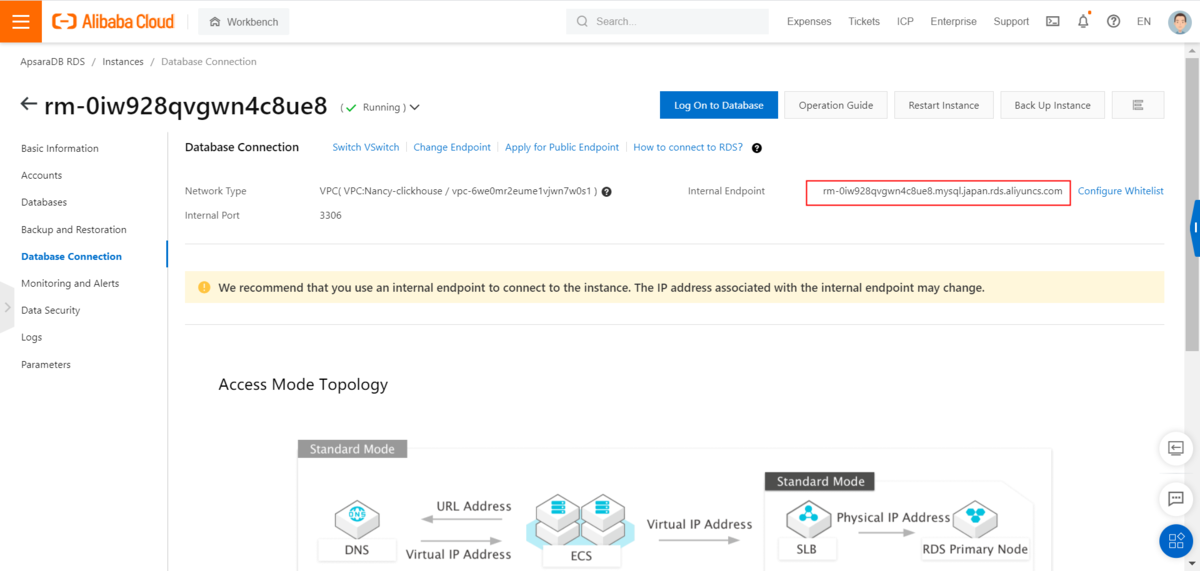Open the blue apps grid floating button
Viewport: 1200px width, 571px height.
(1176, 541)
